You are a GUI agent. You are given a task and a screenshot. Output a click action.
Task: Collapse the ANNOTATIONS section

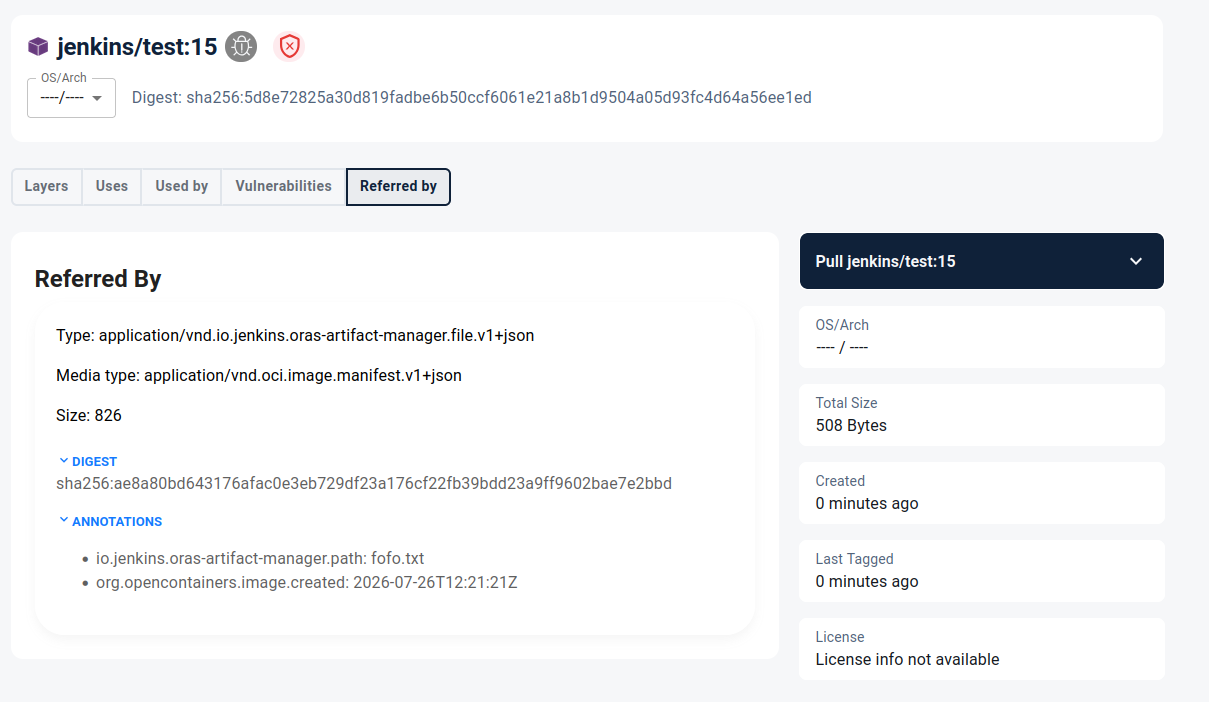tap(110, 521)
